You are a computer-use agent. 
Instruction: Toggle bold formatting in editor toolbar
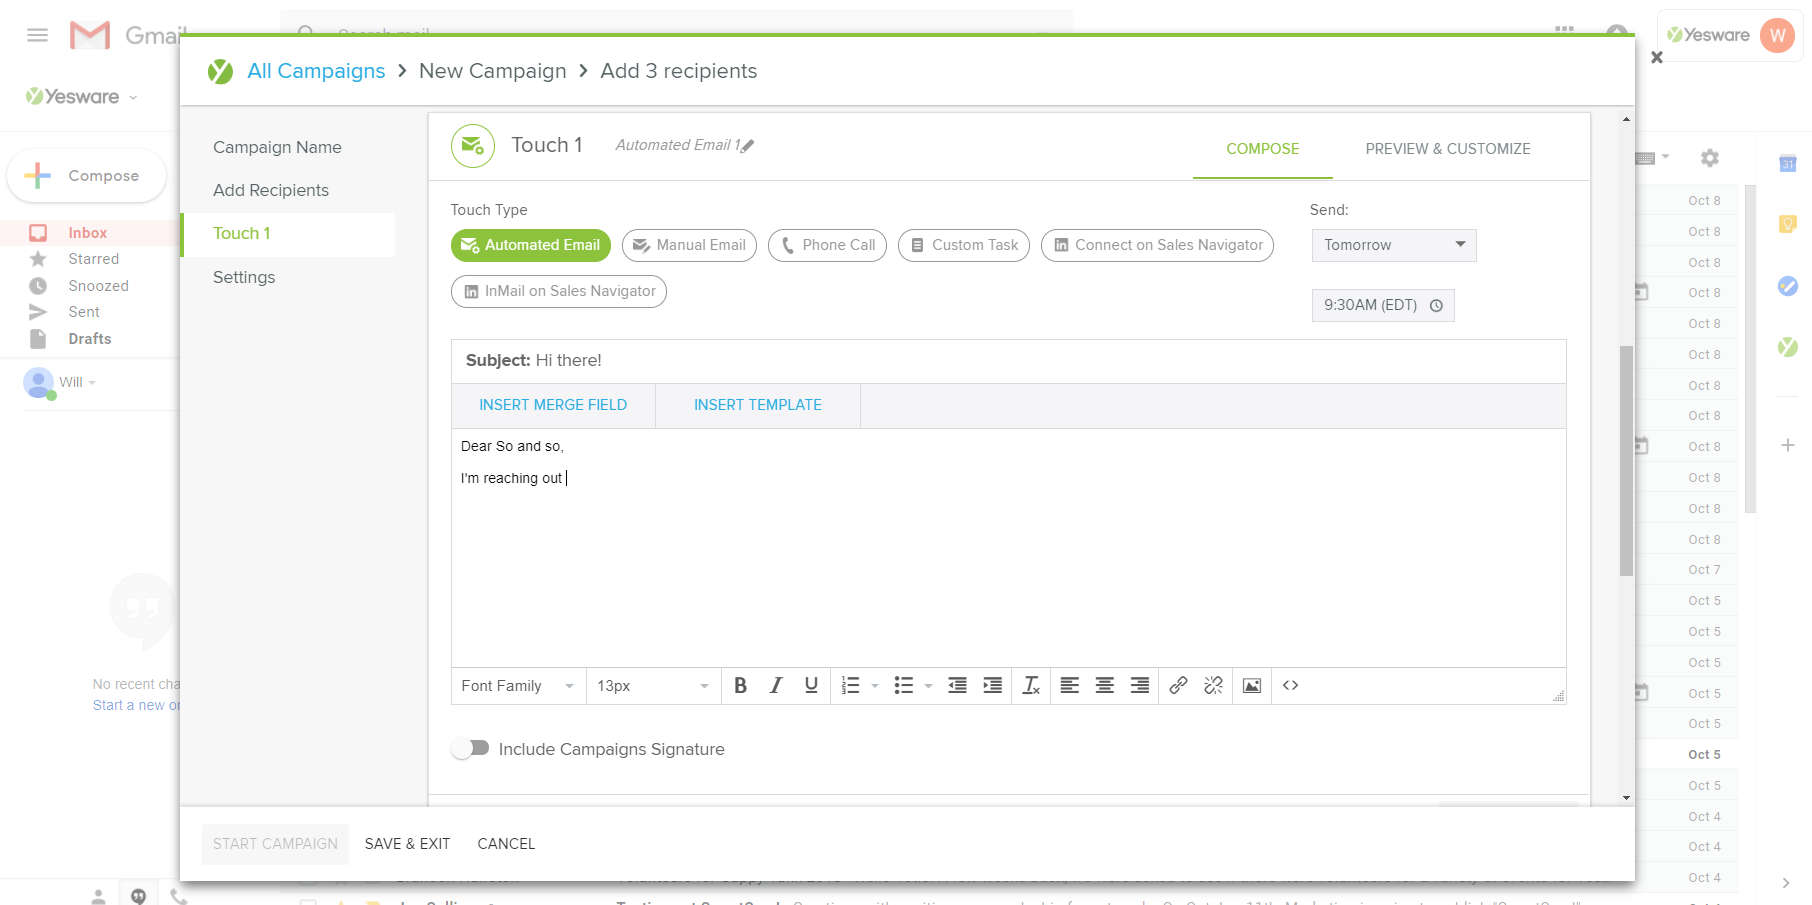tap(740, 685)
